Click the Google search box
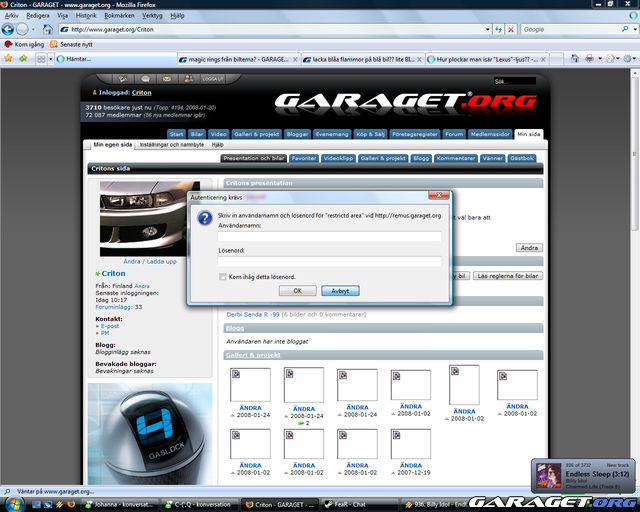Image resolution: width=640 pixels, height=512 pixels. pyautogui.click(x=571, y=29)
